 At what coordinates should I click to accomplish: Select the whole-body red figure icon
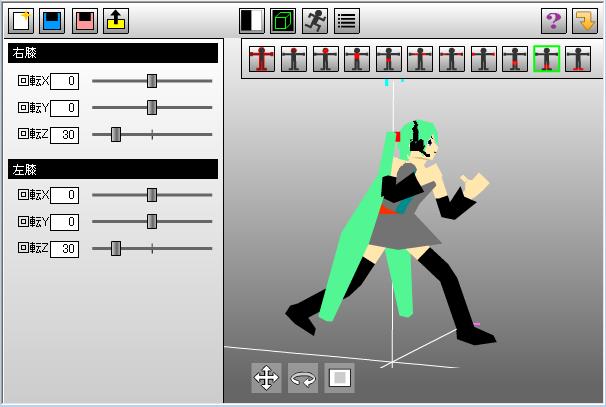coord(262,59)
